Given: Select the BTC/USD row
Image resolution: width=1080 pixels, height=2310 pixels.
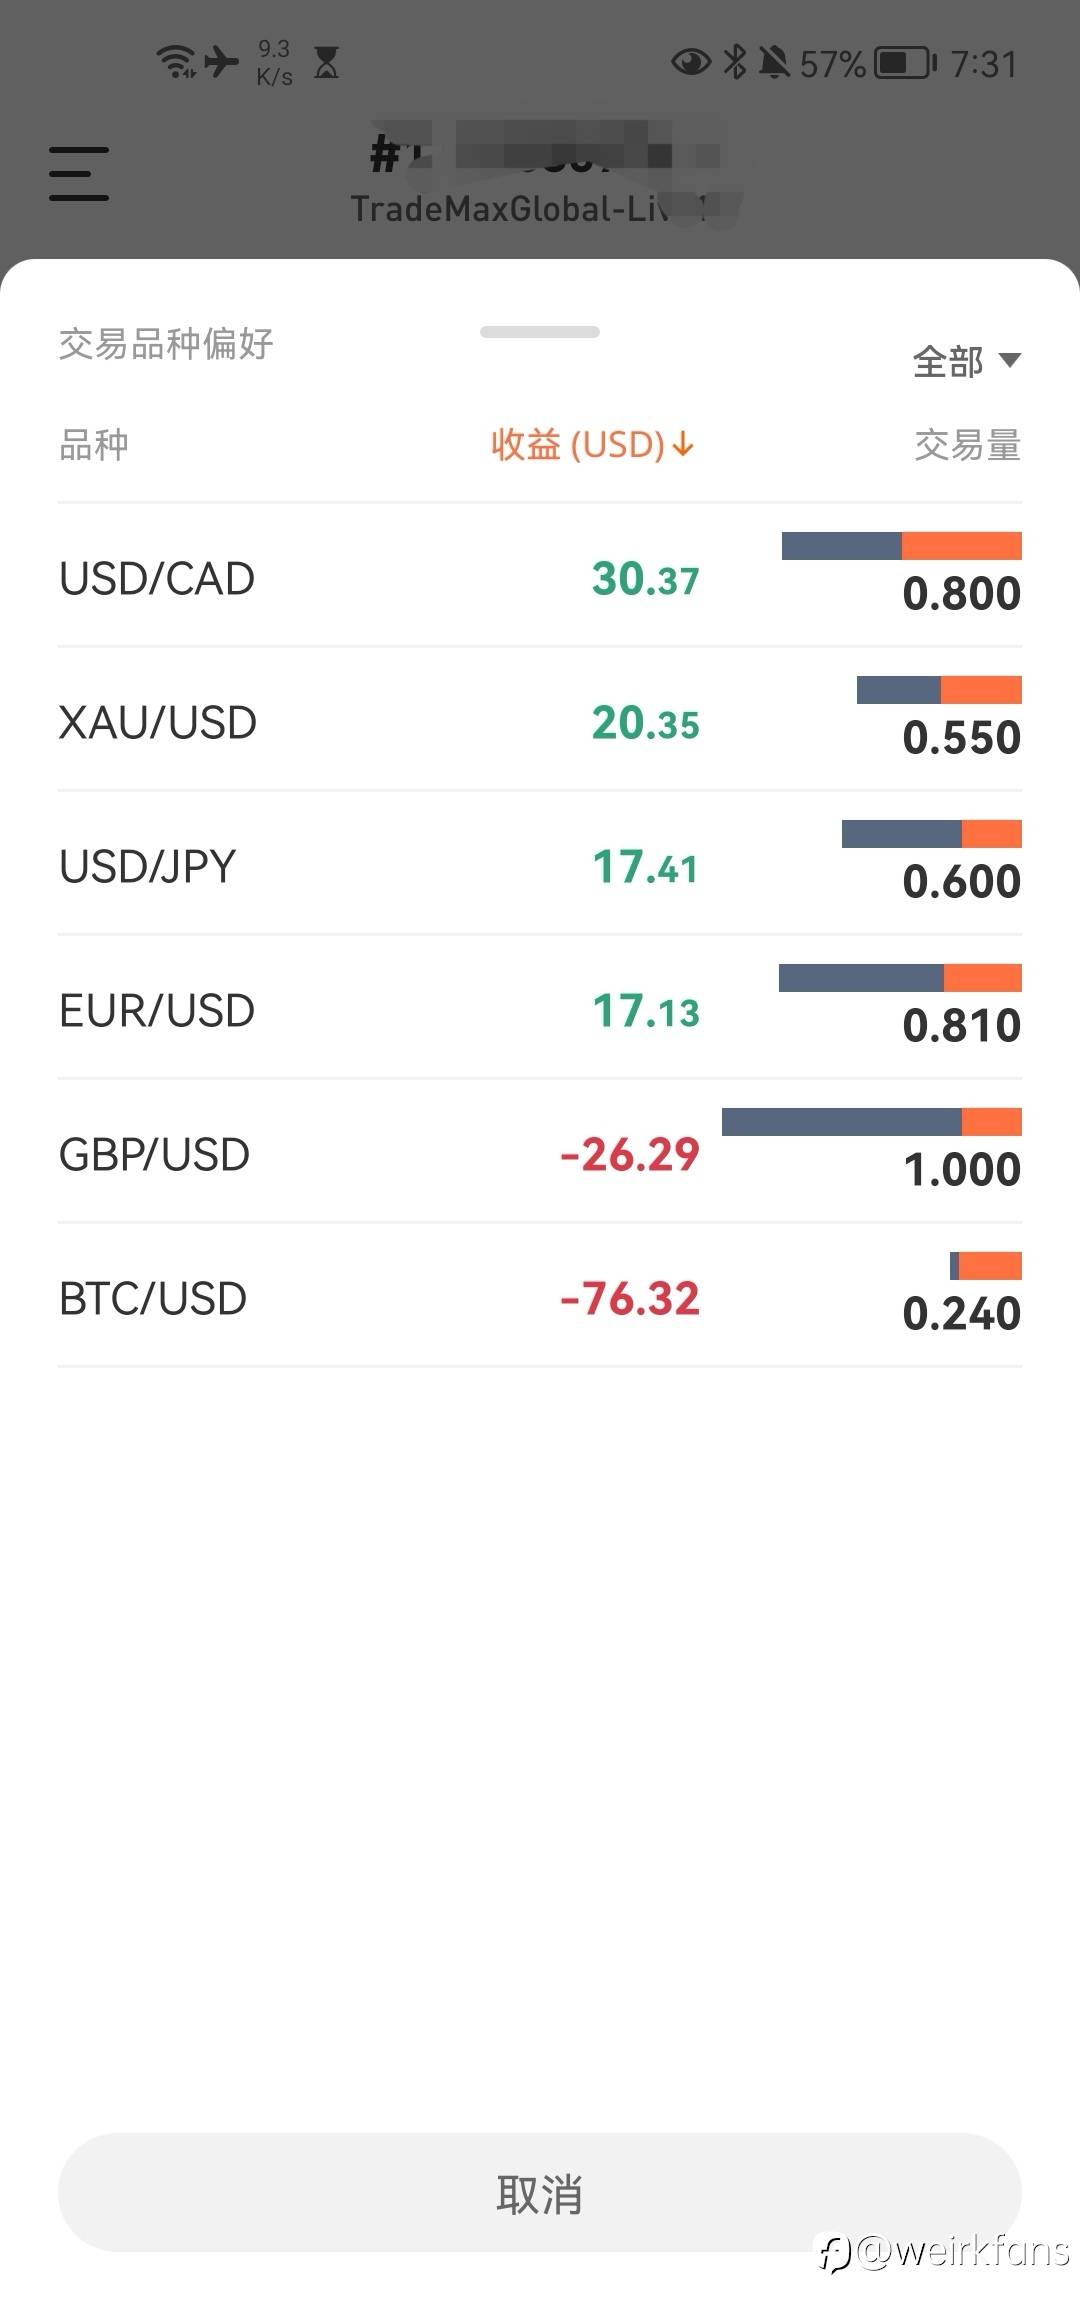Looking at the screenshot, I should [x=540, y=1296].
